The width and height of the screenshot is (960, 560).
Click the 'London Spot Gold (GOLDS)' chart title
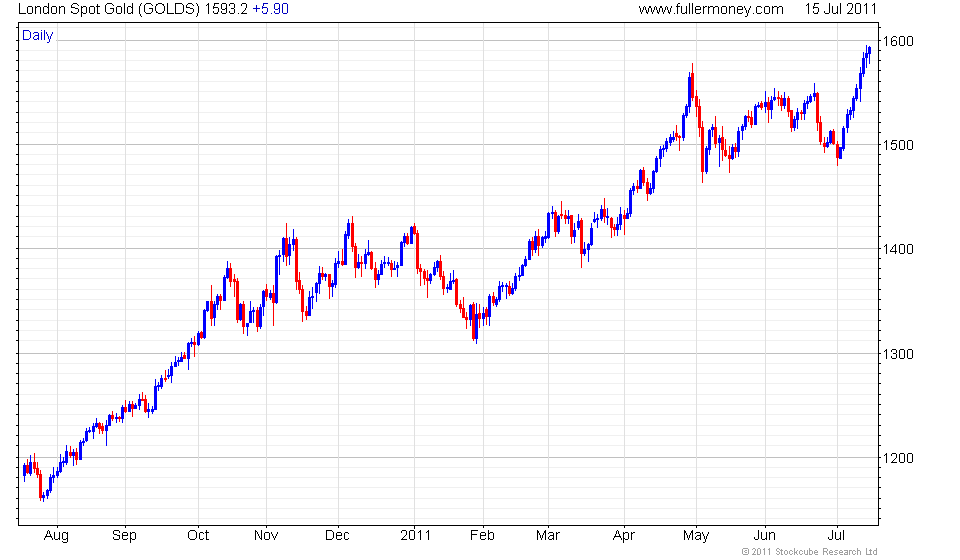pyautogui.click(x=108, y=9)
